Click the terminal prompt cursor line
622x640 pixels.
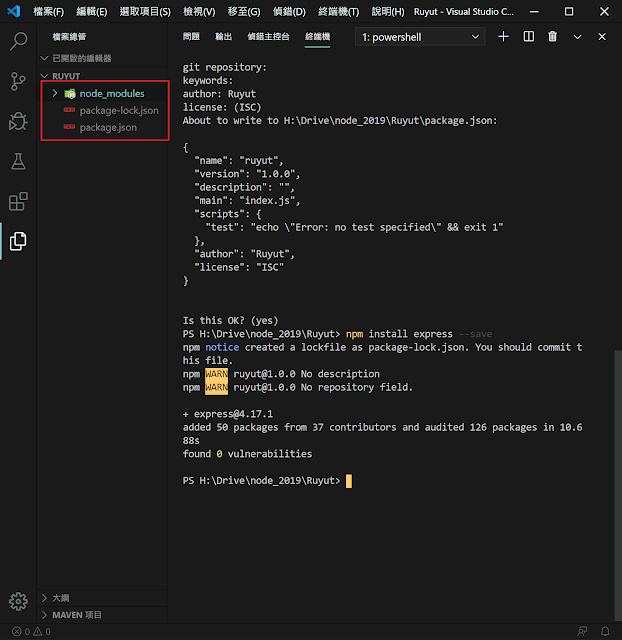[267, 480]
